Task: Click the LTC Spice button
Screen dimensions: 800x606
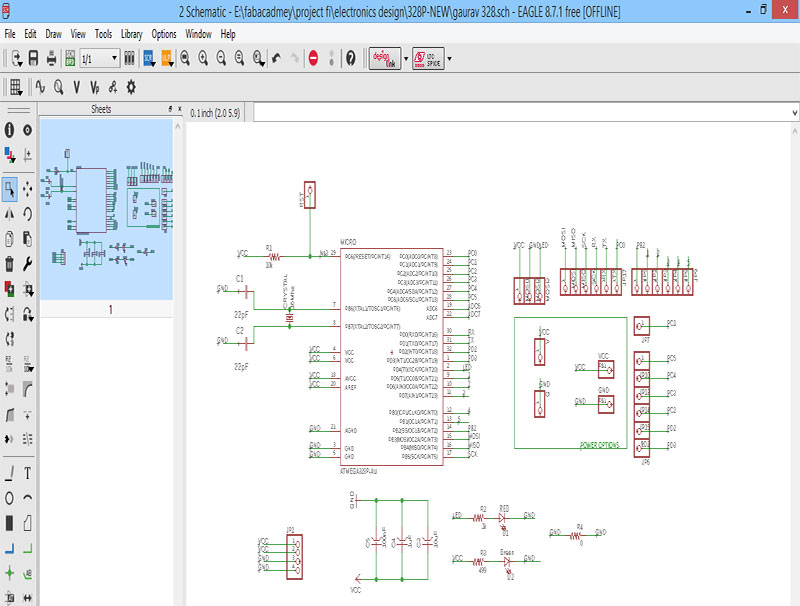Action: (x=427, y=58)
